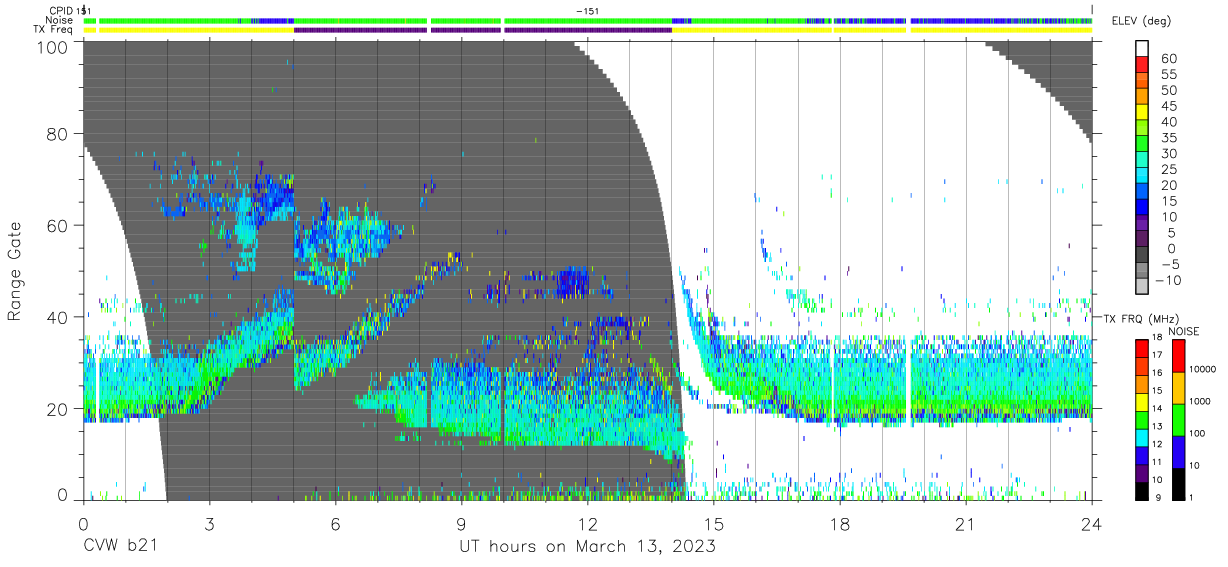The image size is (1228, 567).
Task: Click the red top segment of NOISE bar
Action: (1178, 356)
